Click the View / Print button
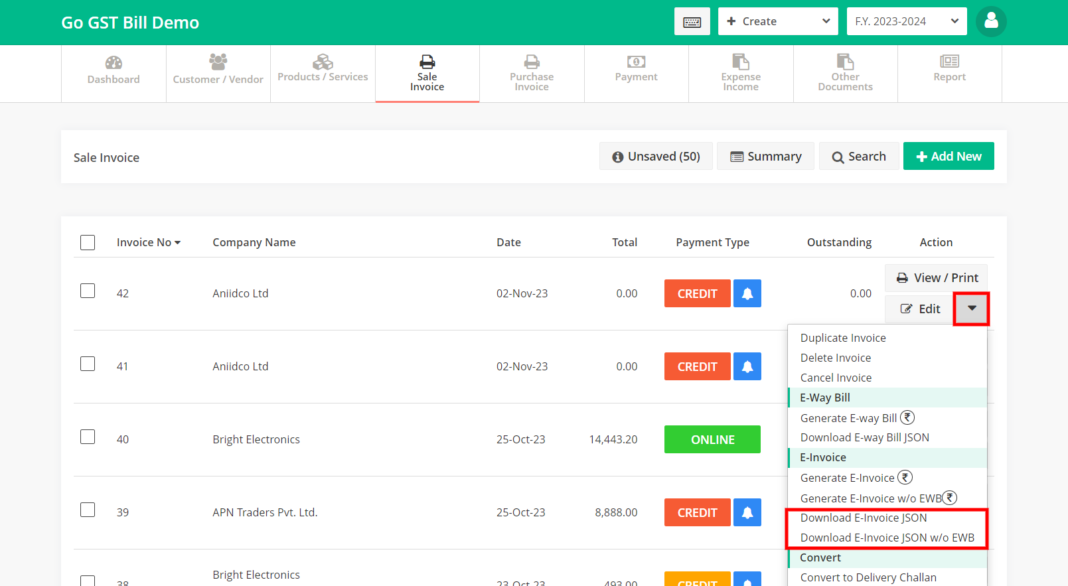The height and width of the screenshot is (586, 1068). click(937, 278)
